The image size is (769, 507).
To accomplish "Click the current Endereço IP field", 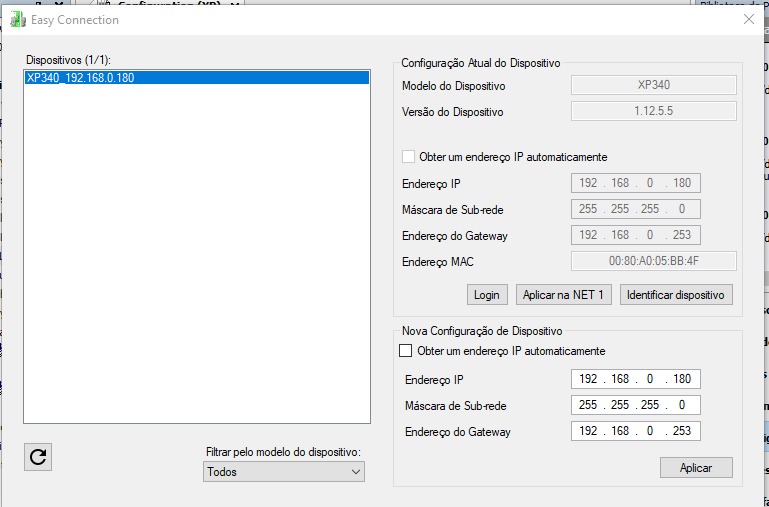I will [x=636, y=183].
